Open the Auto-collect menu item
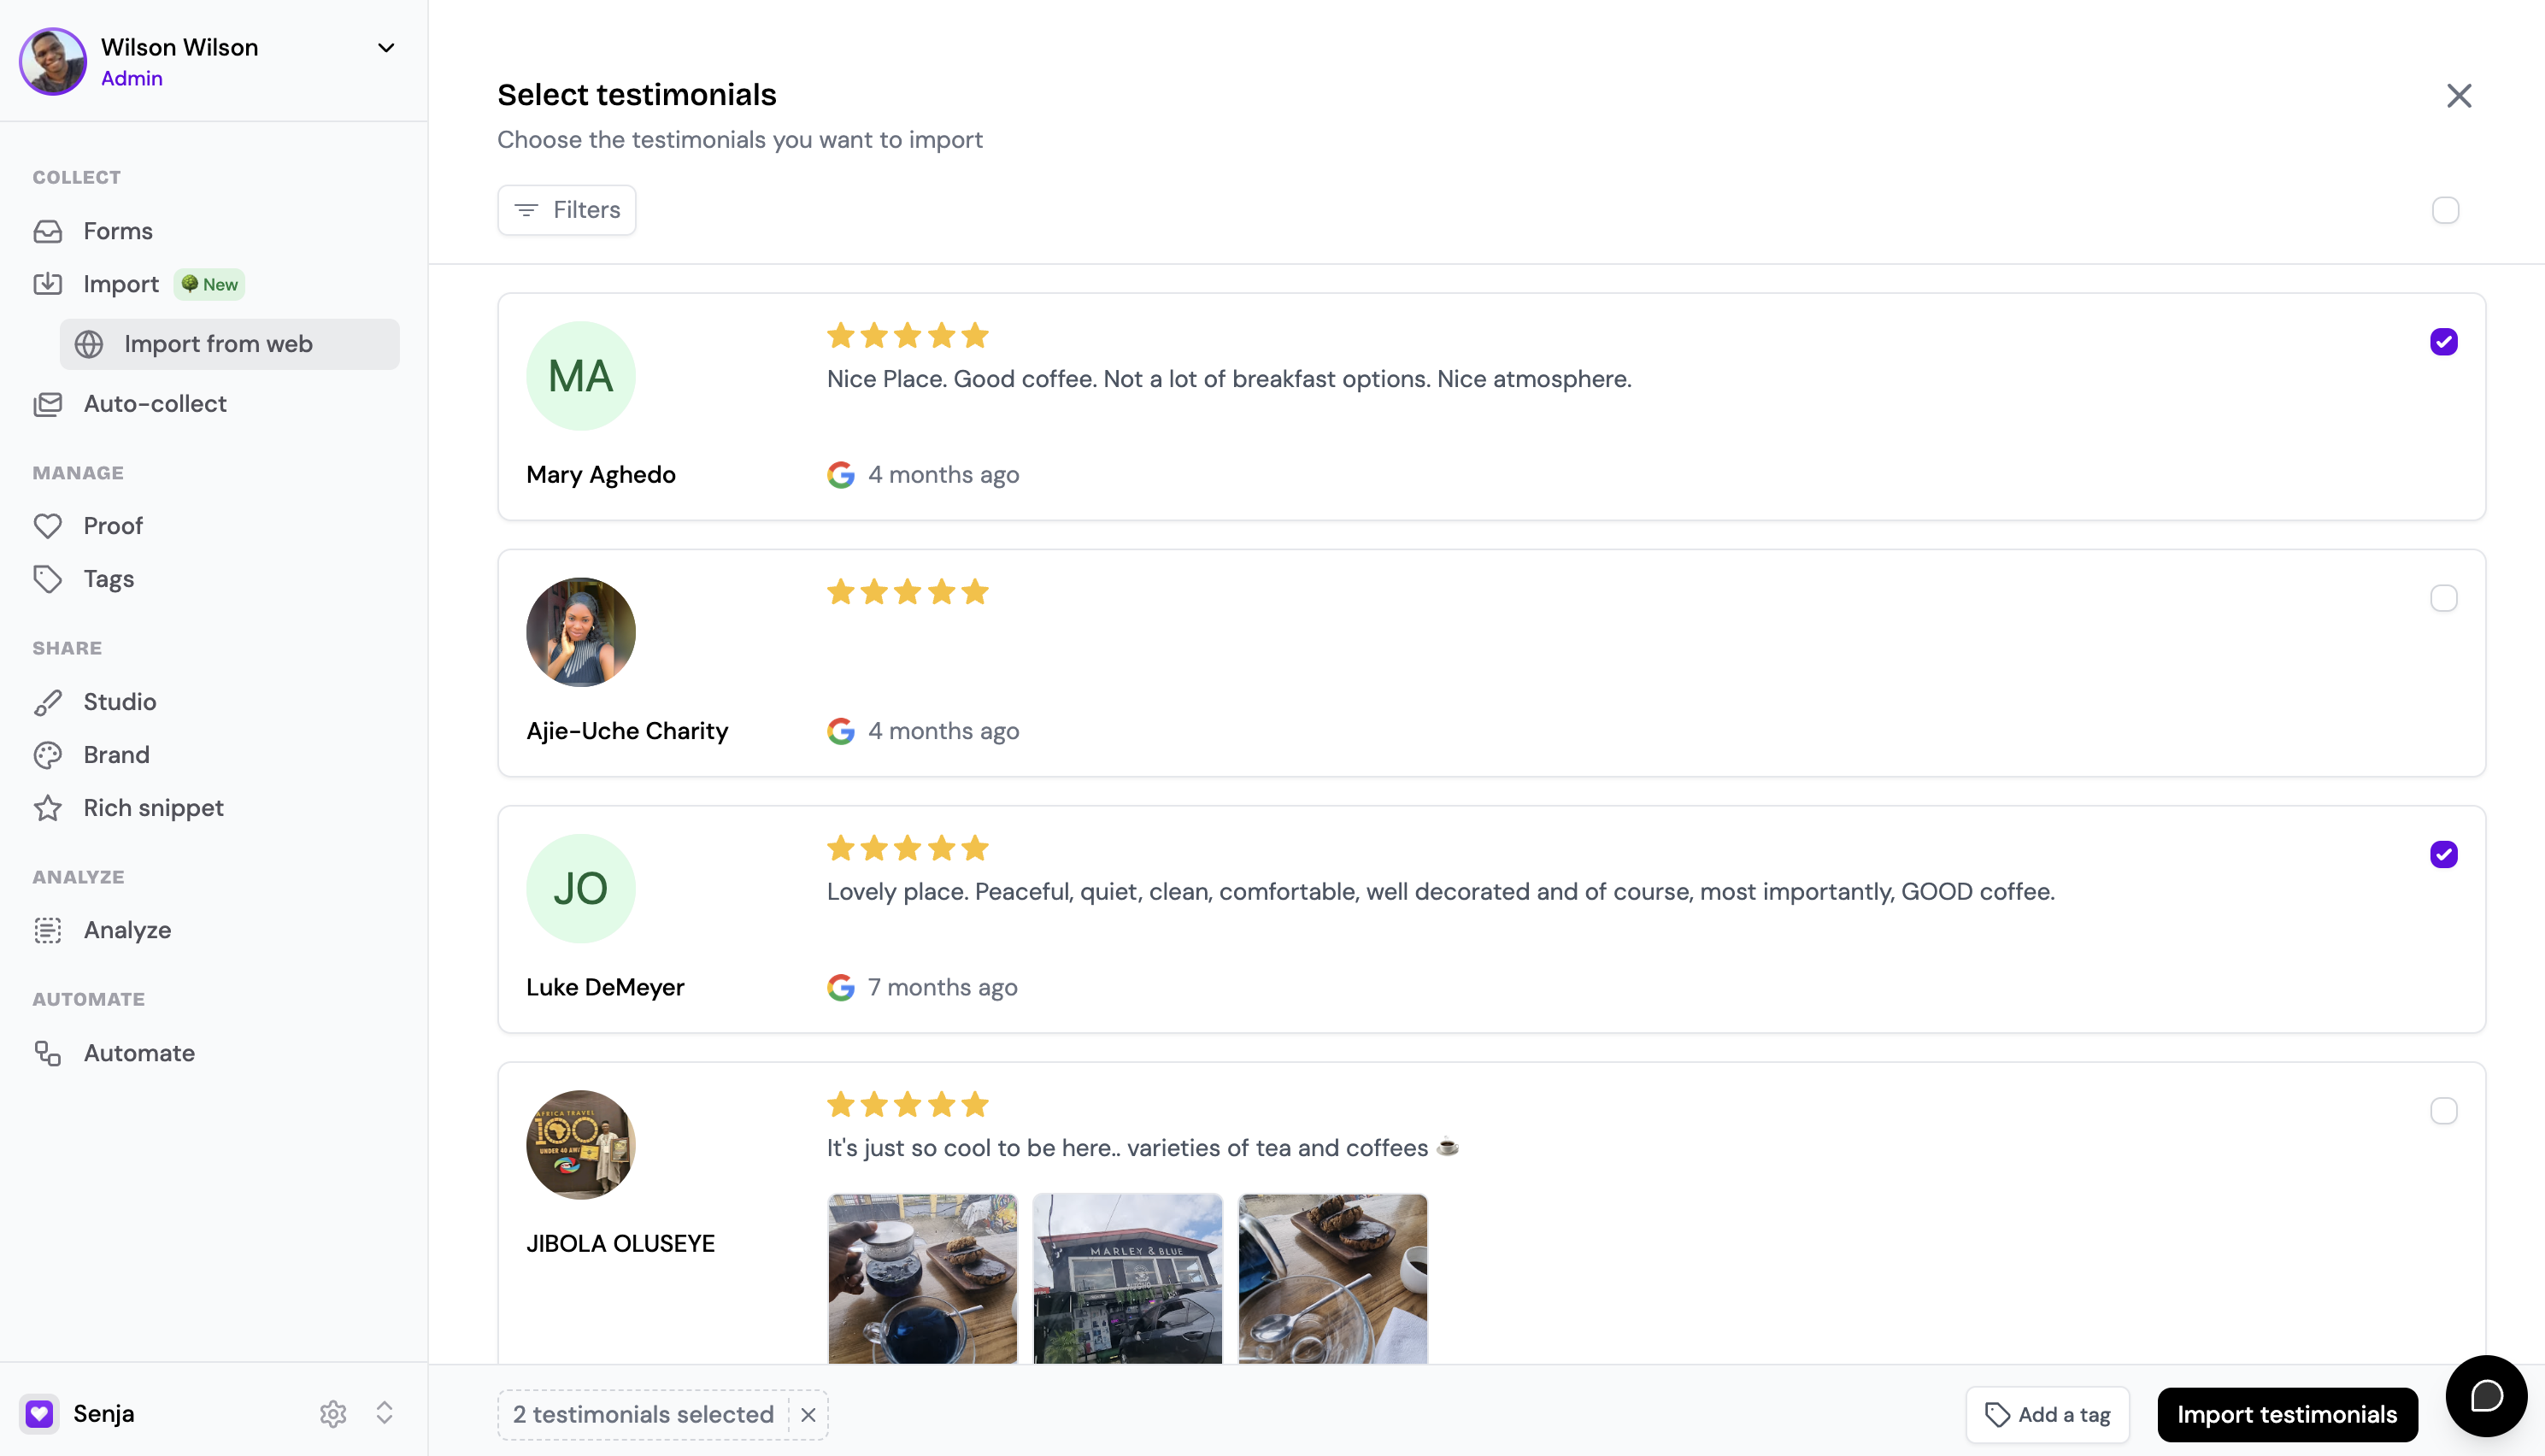This screenshot has height=1456, width=2545. (x=155, y=404)
